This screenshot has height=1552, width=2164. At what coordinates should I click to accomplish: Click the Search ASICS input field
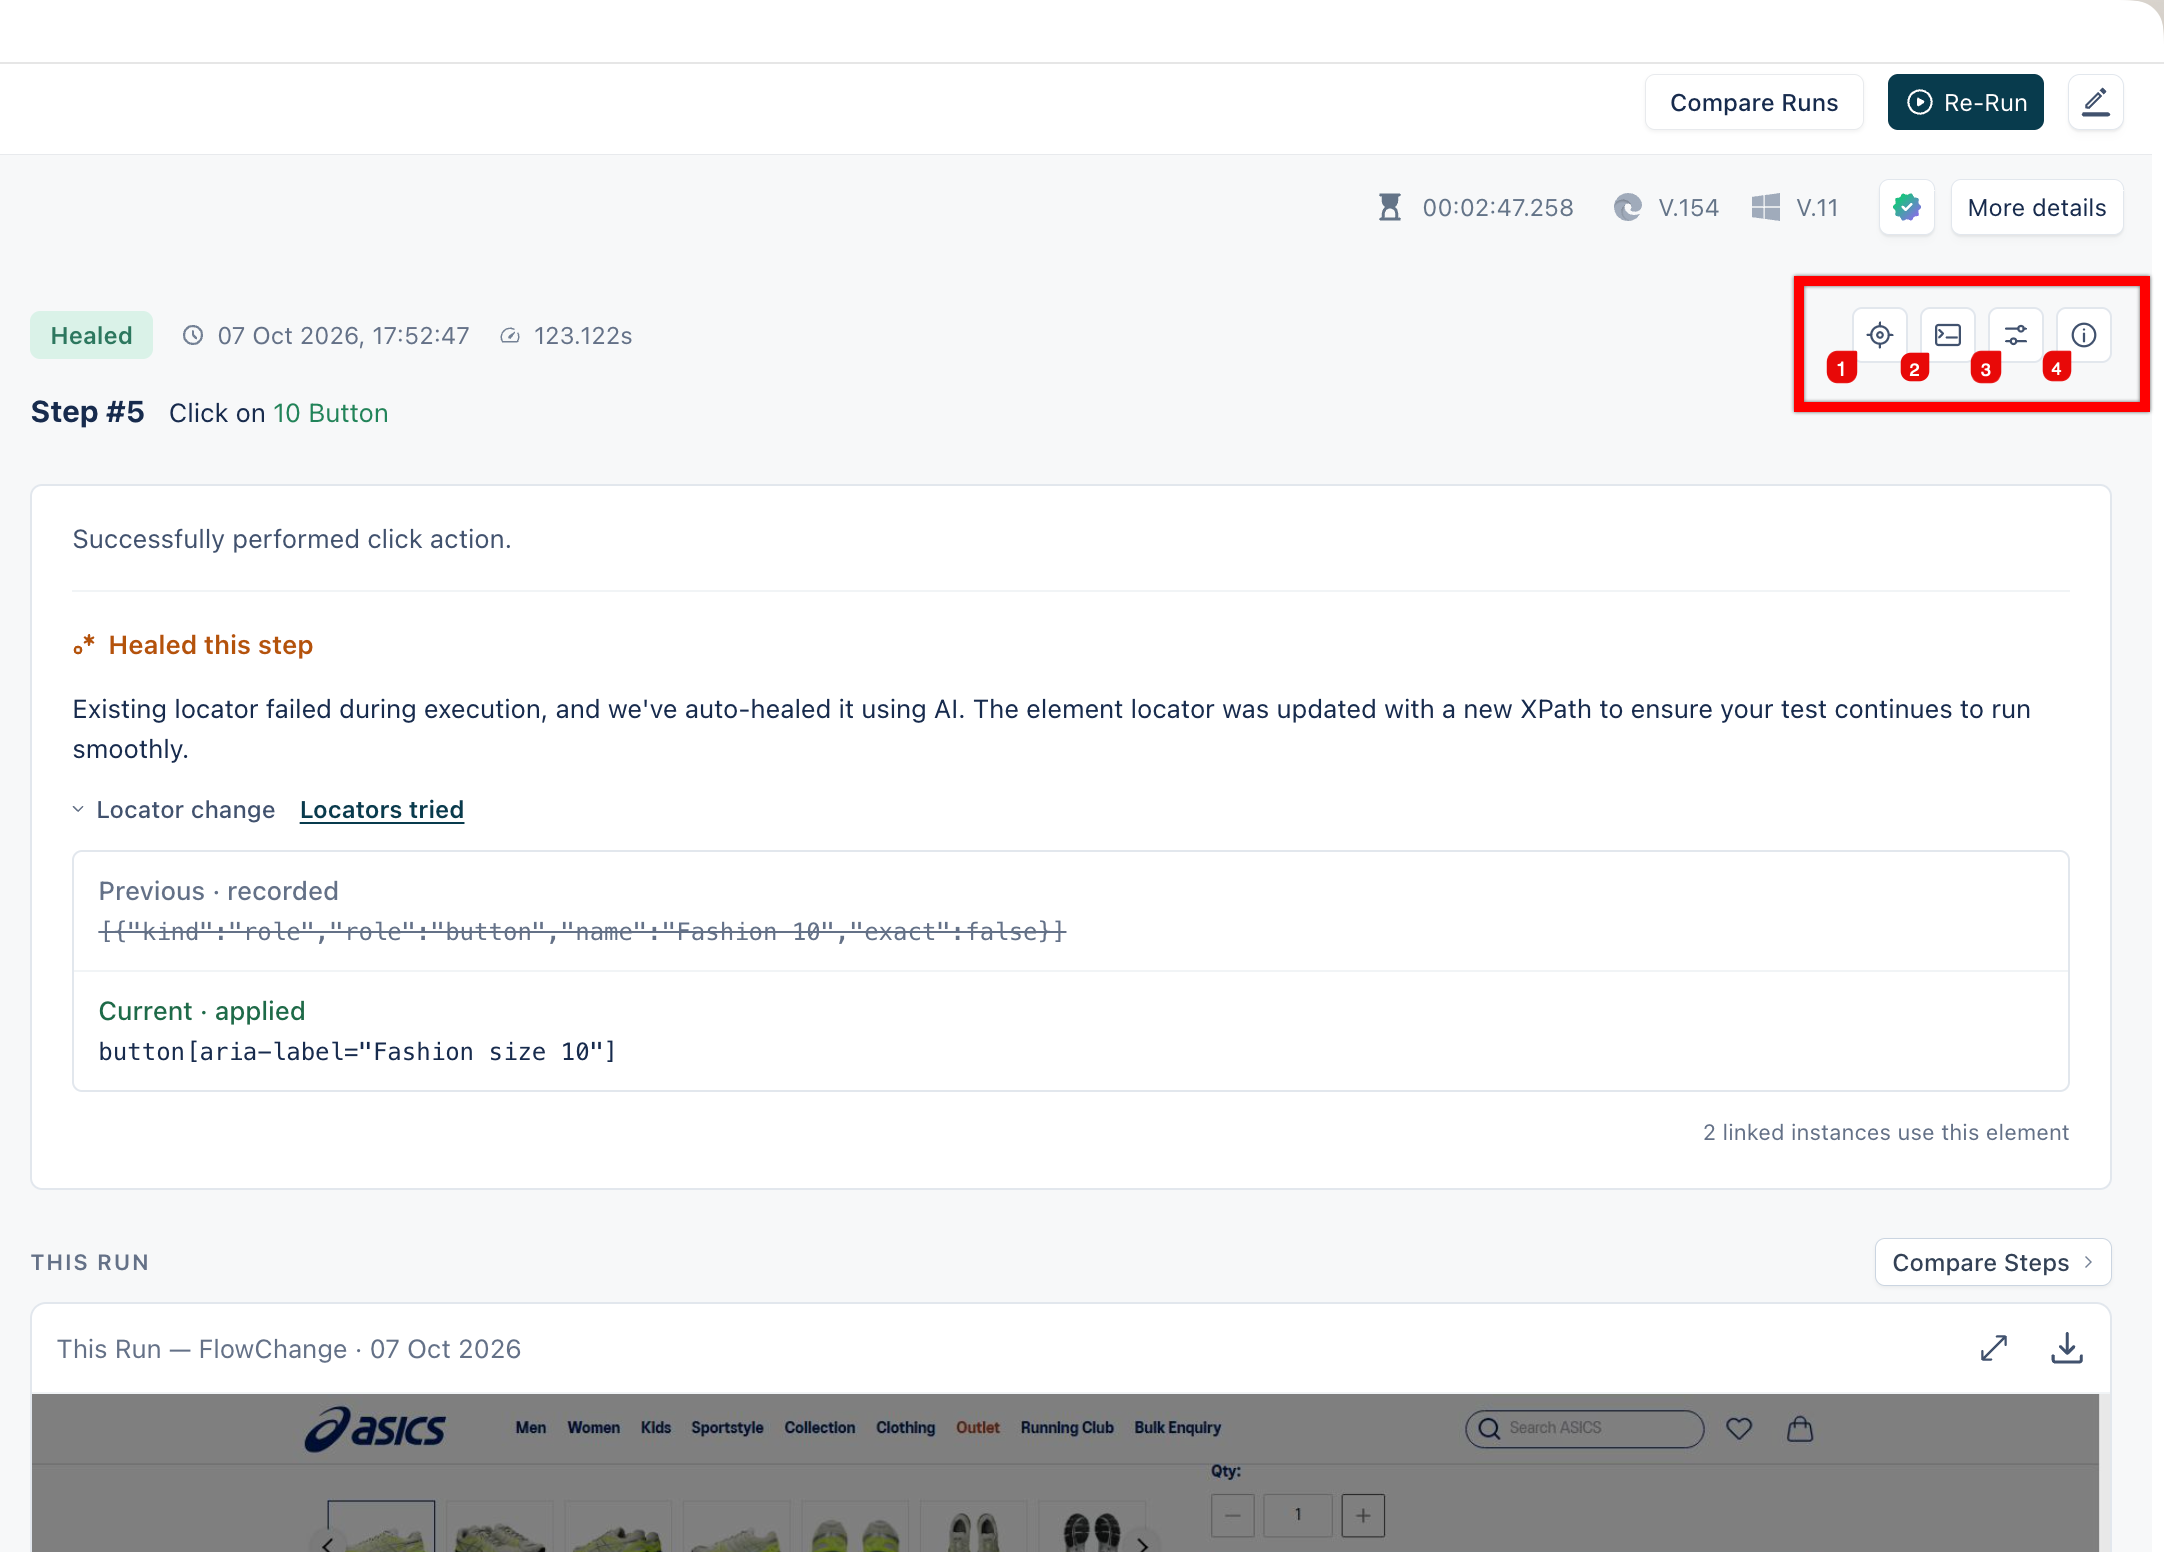pos(1585,1428)
